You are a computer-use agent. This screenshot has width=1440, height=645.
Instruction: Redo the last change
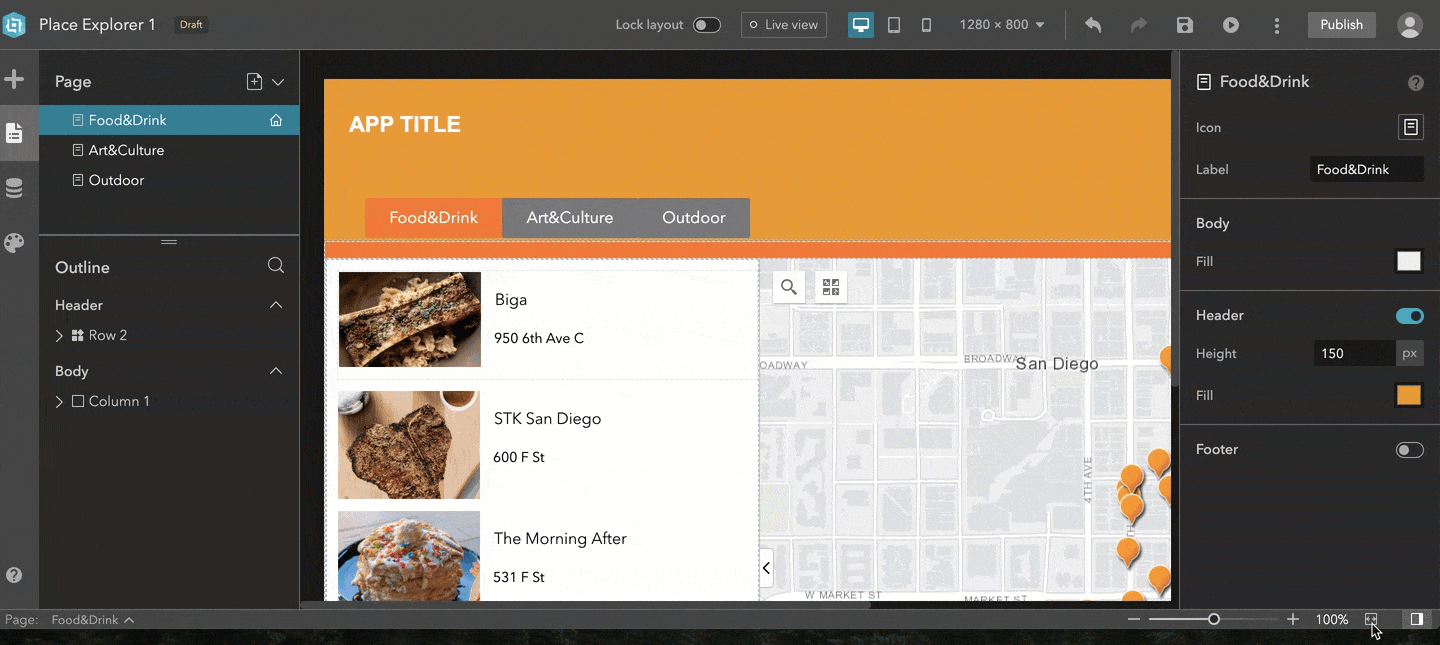(x=1139, y=25)
